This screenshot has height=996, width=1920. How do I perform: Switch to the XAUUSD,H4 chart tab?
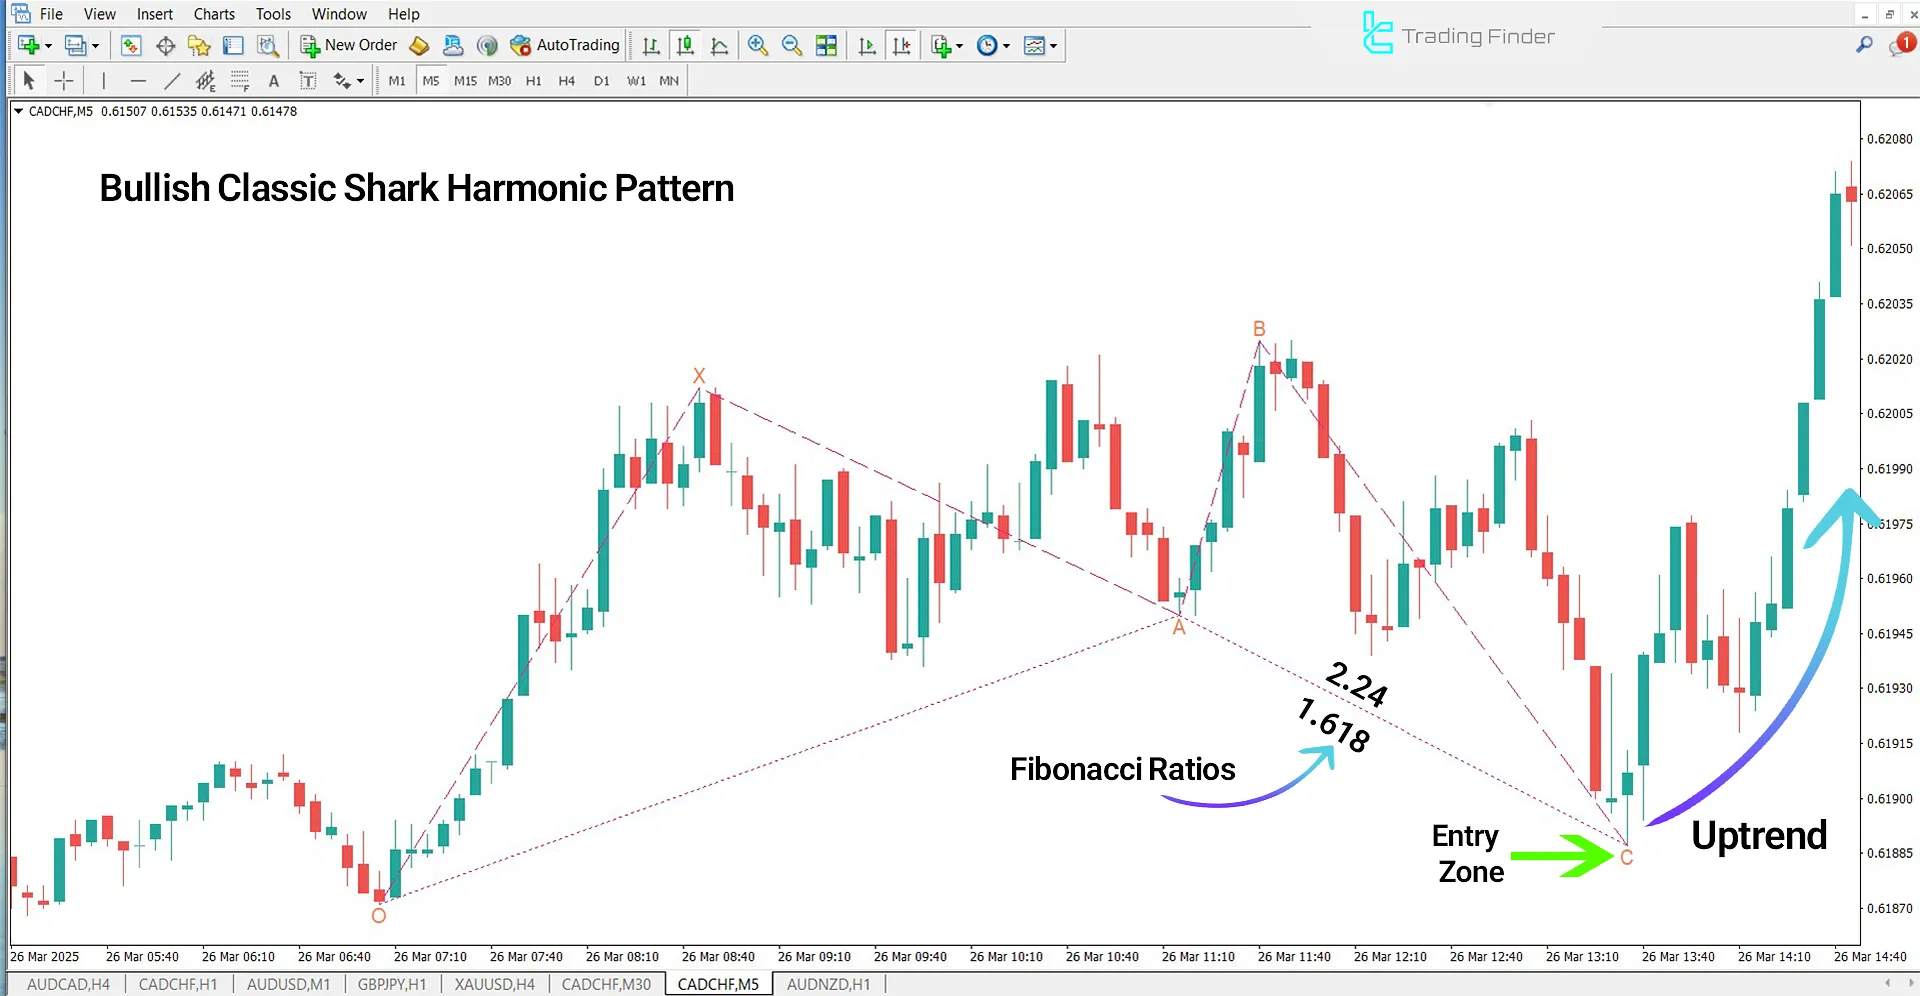tap(494, 984)
